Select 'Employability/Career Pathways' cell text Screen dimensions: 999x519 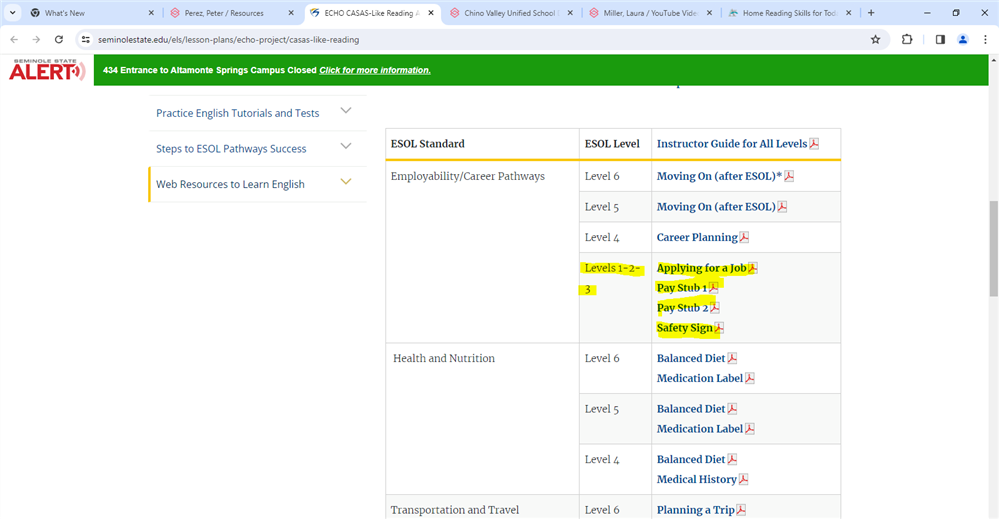[468, 176]
